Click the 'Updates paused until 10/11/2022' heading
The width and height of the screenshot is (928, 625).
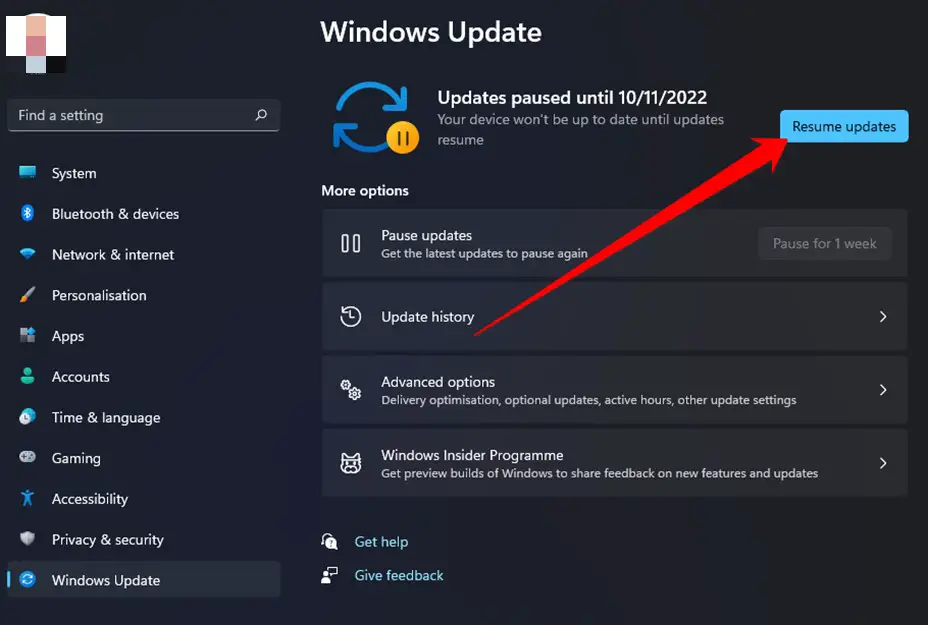click(572, 97)
